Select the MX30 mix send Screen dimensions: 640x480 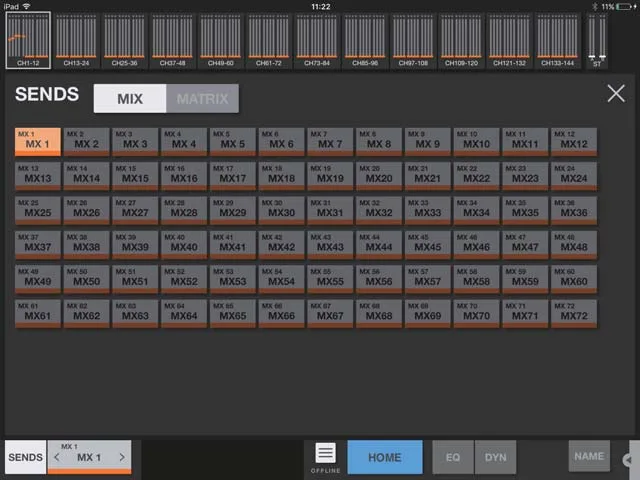click(281, 210)
